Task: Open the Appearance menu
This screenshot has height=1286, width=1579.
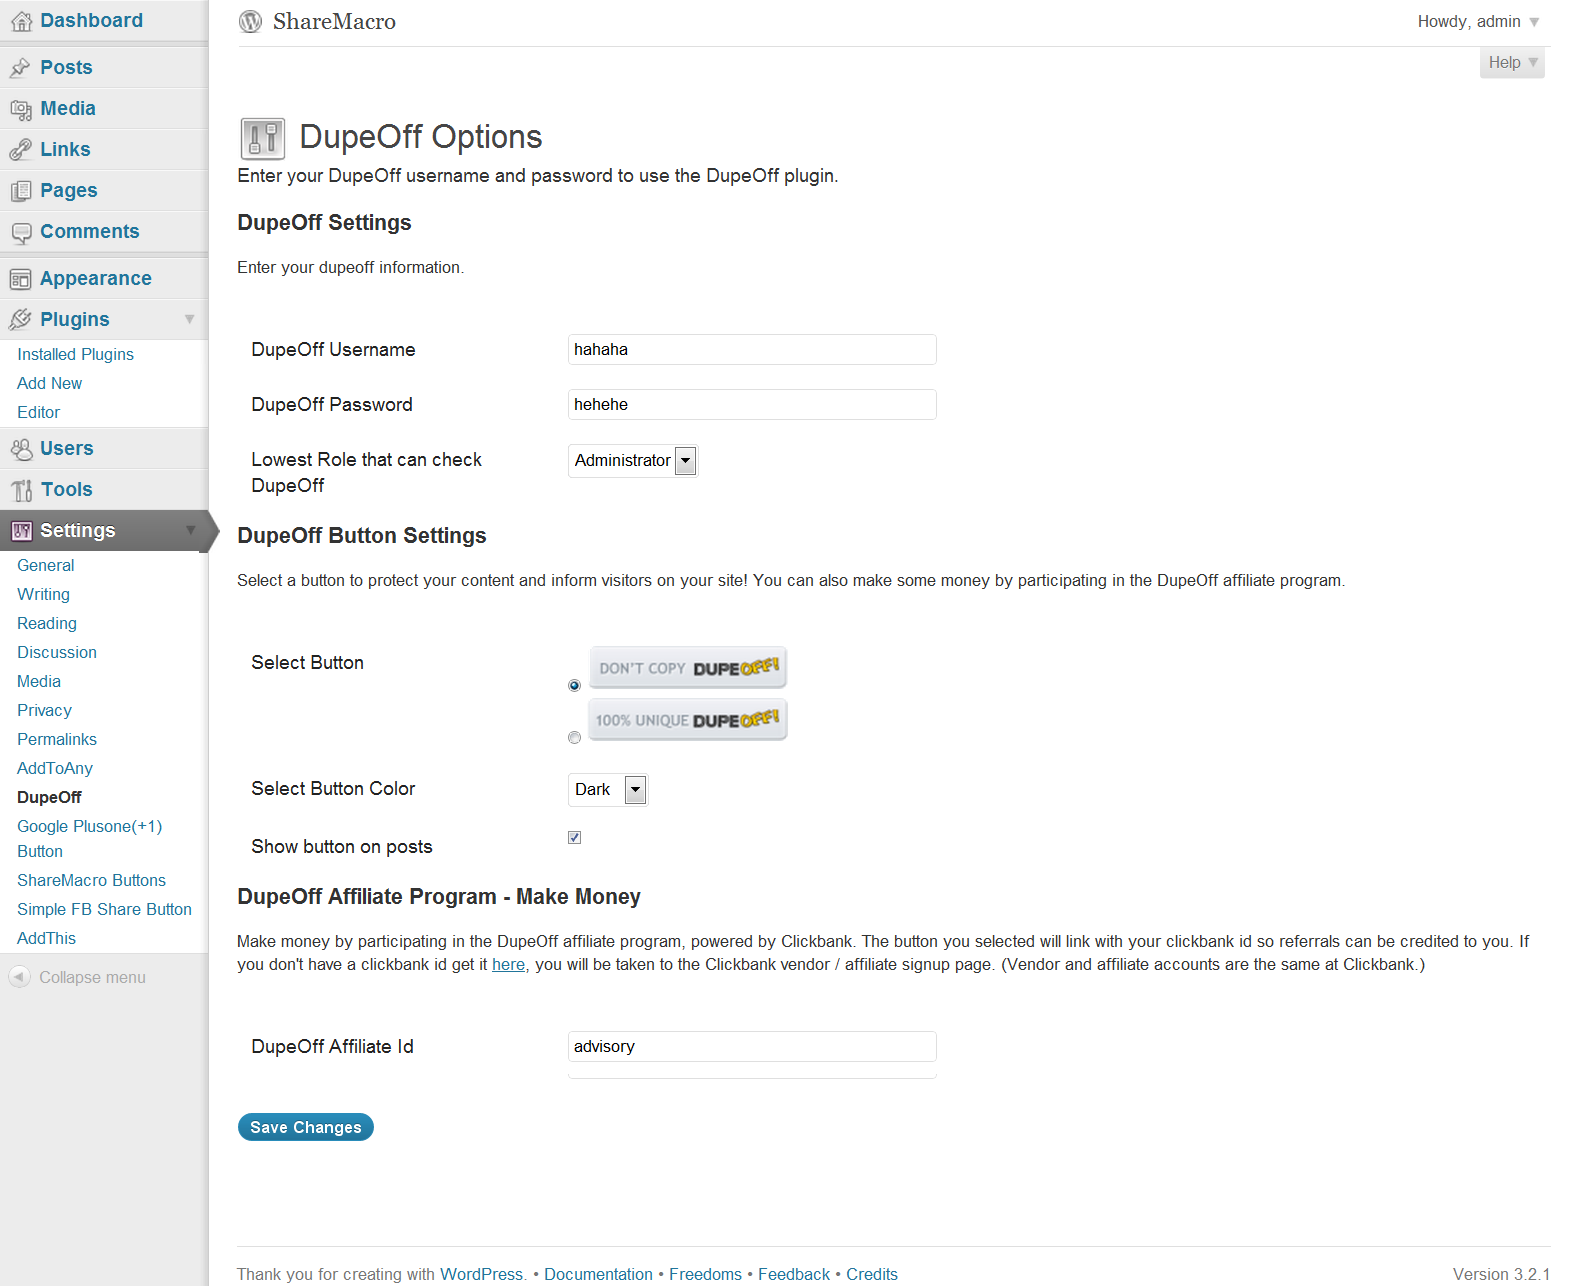Action: click(96, 278)
